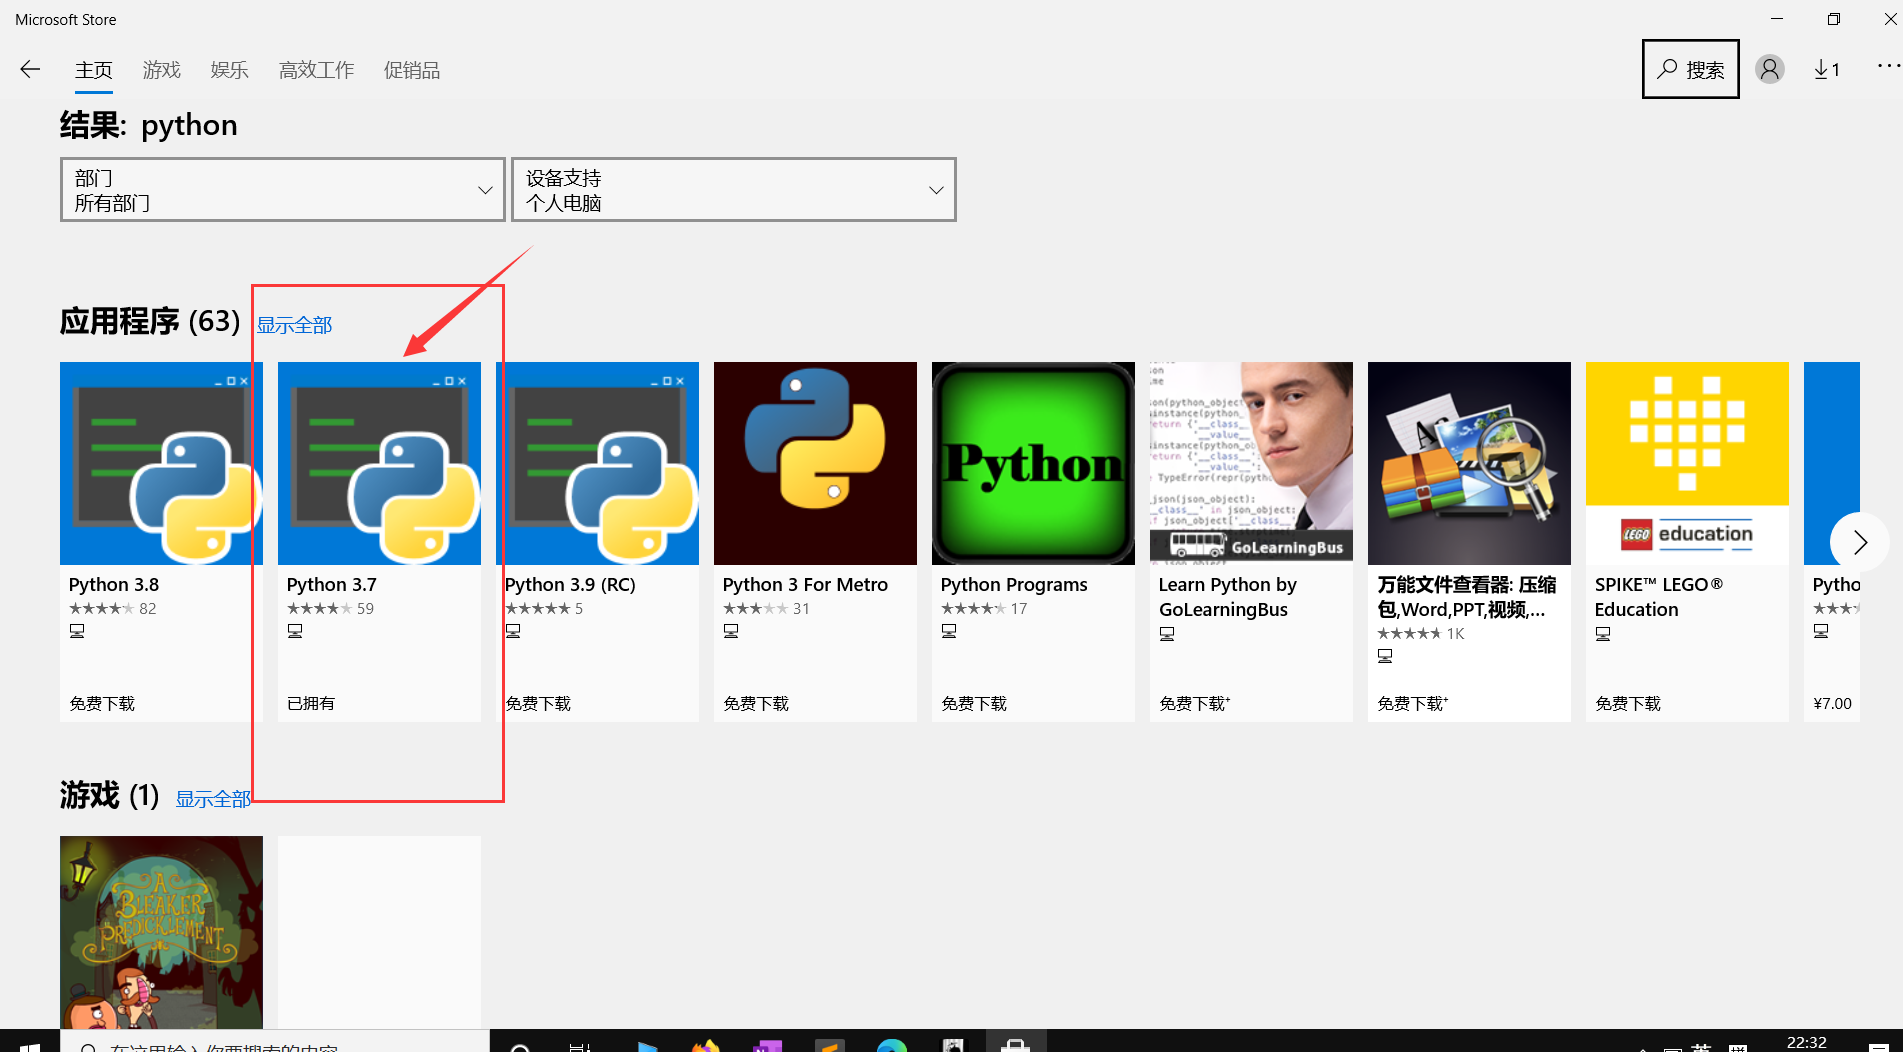Open the 'see more' ellipsis menu
The height and width of the screenshot is (1052, 1903).
[x=1888, y=66]
